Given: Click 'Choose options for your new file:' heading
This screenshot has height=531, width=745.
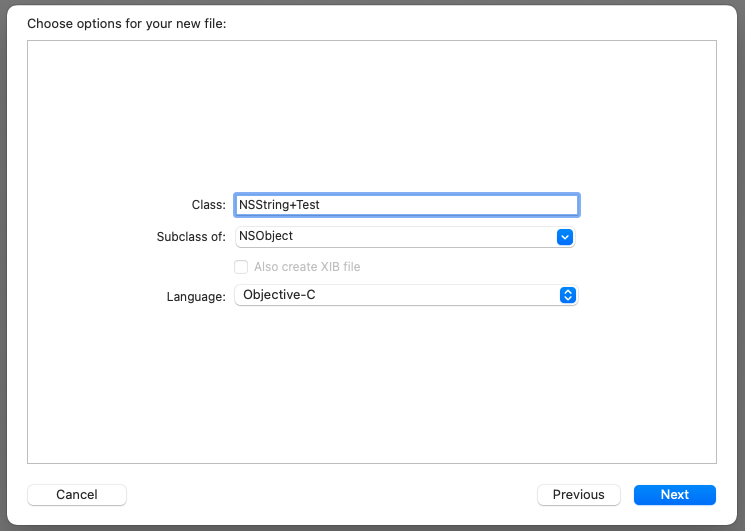Looking at the screenshot, I should tap(127, 23).
